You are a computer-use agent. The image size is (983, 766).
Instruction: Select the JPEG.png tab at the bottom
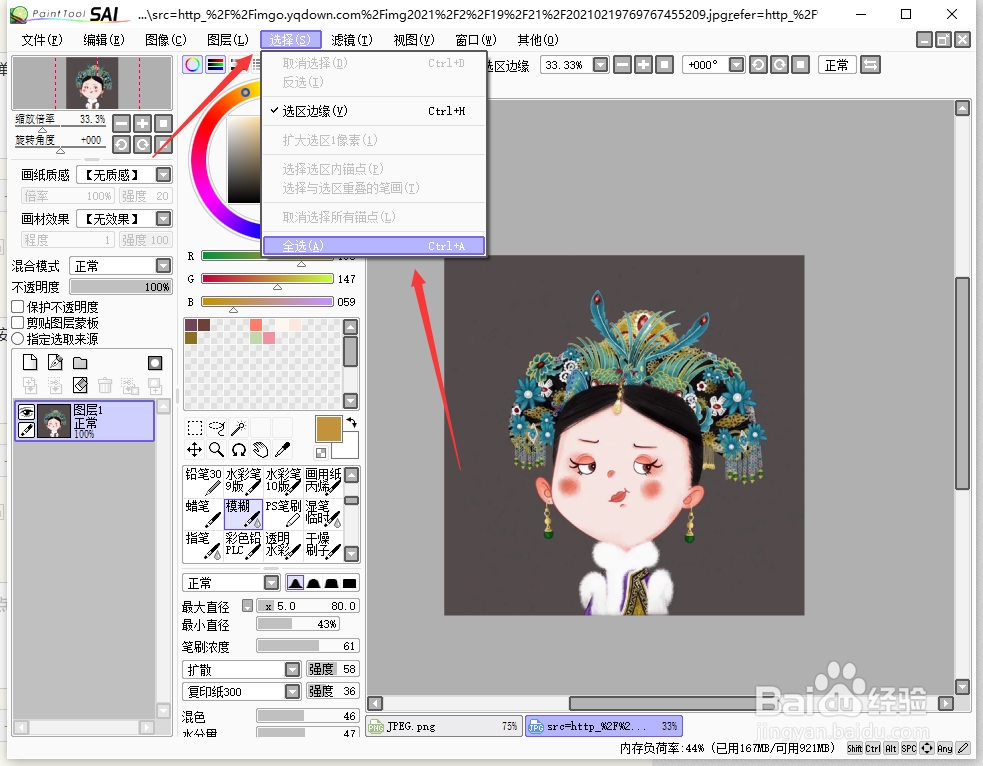point(443,725)
